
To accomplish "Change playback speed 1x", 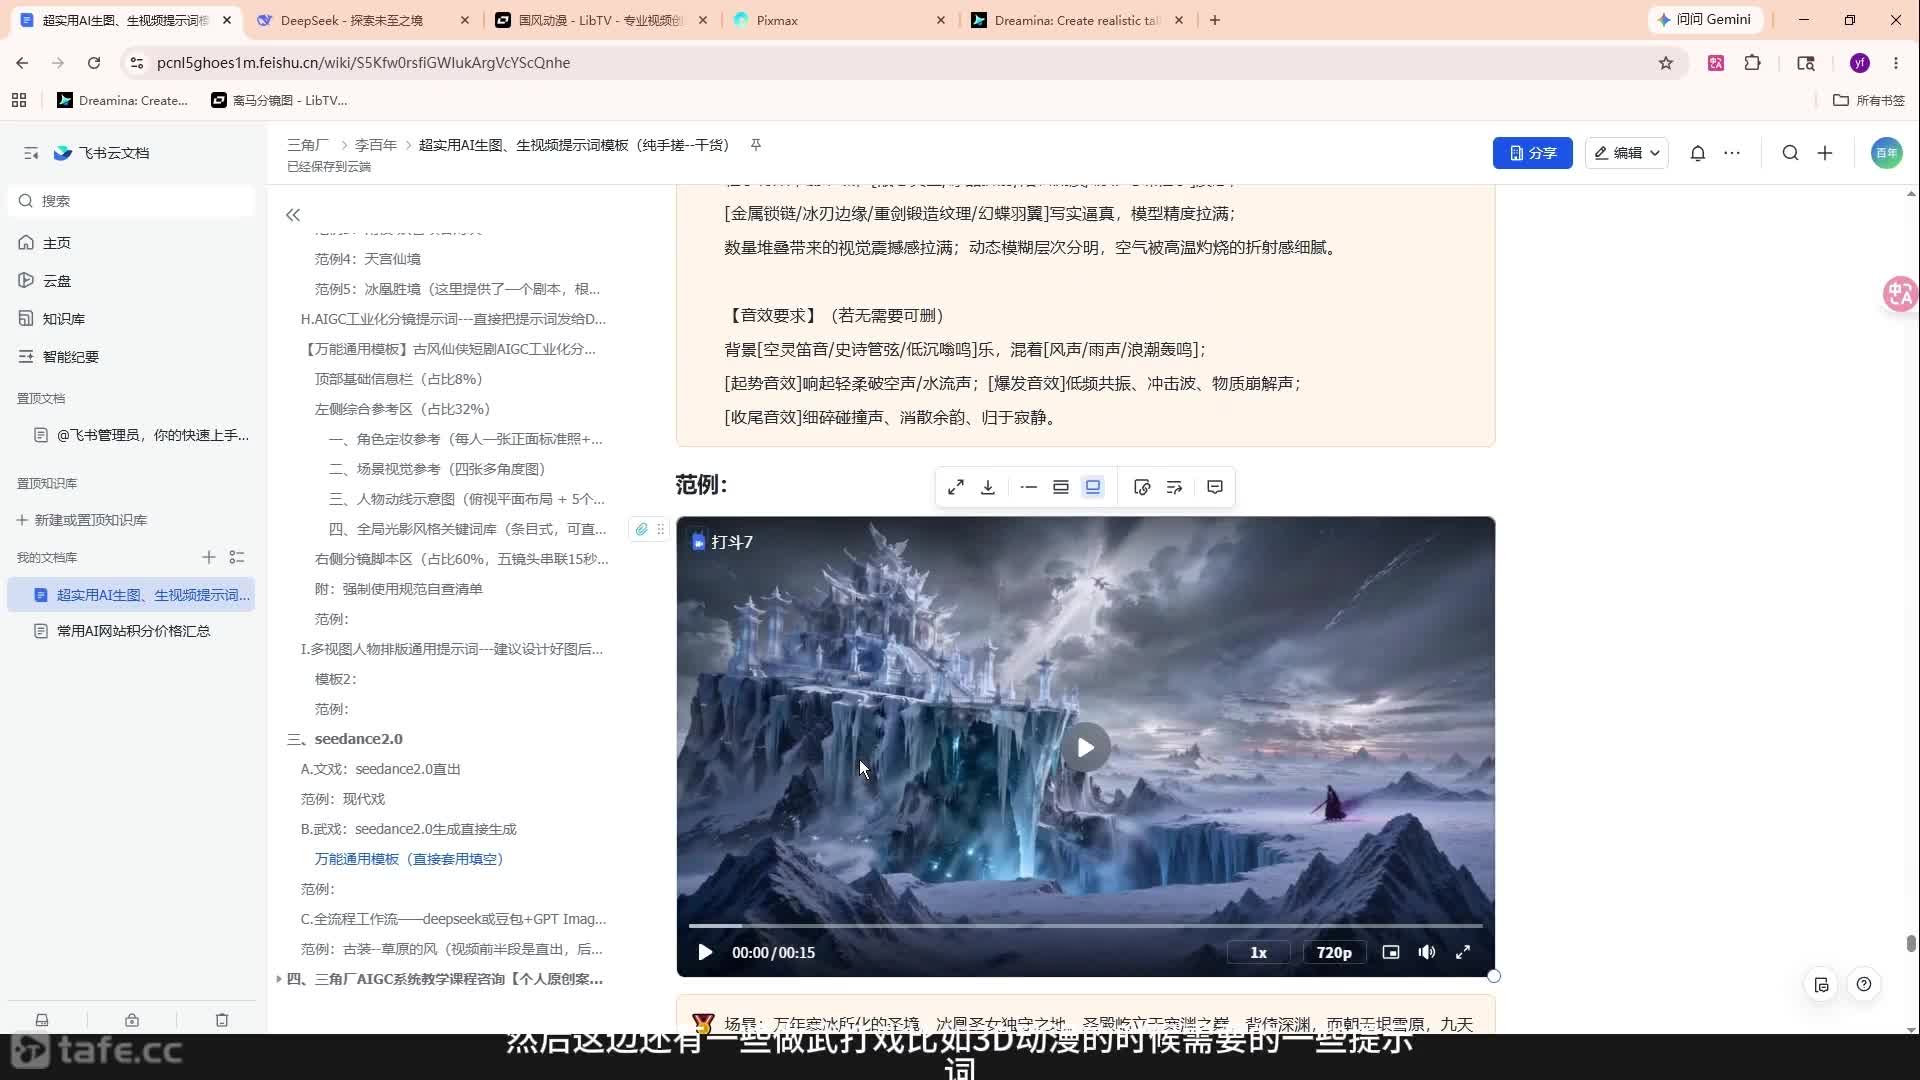I will [1258, 952].
